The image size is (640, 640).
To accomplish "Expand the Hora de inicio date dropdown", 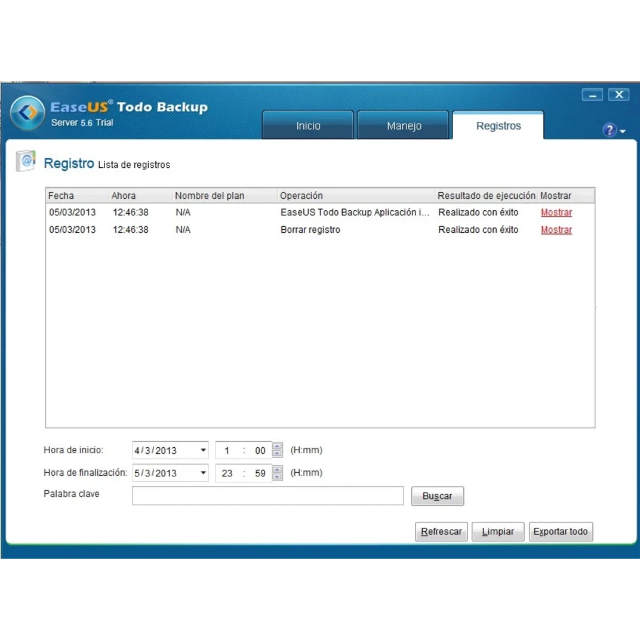I will [203, 451].
